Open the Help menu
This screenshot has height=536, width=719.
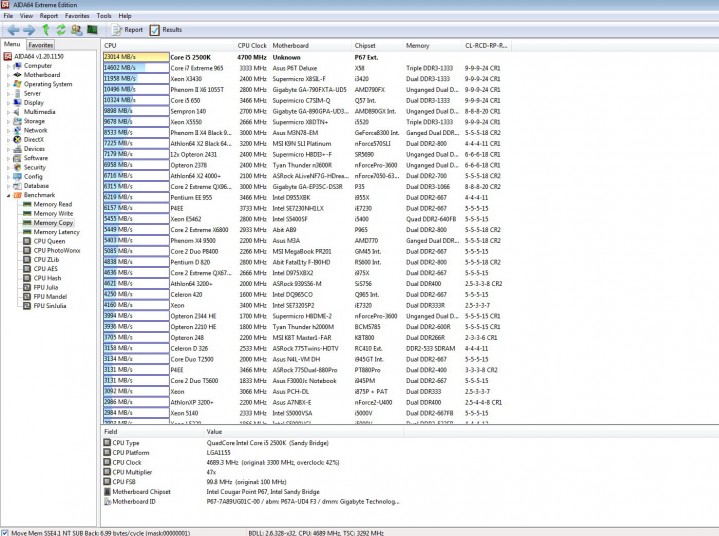[125, 16]
